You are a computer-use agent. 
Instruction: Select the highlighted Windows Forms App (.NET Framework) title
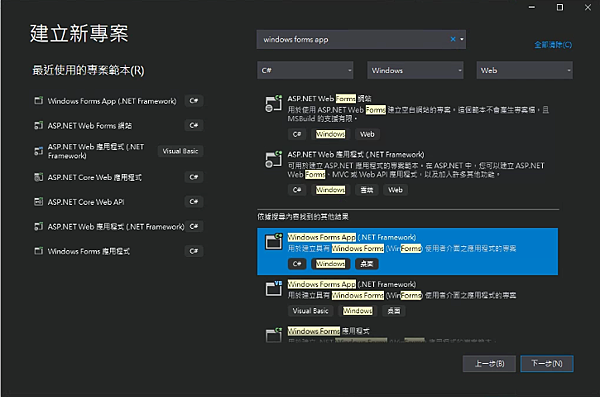click(352, 237)
